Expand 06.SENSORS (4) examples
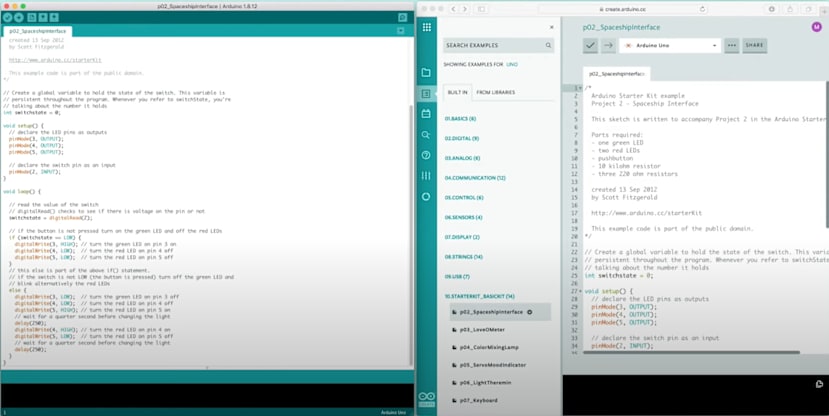 [x=463, y=217]
